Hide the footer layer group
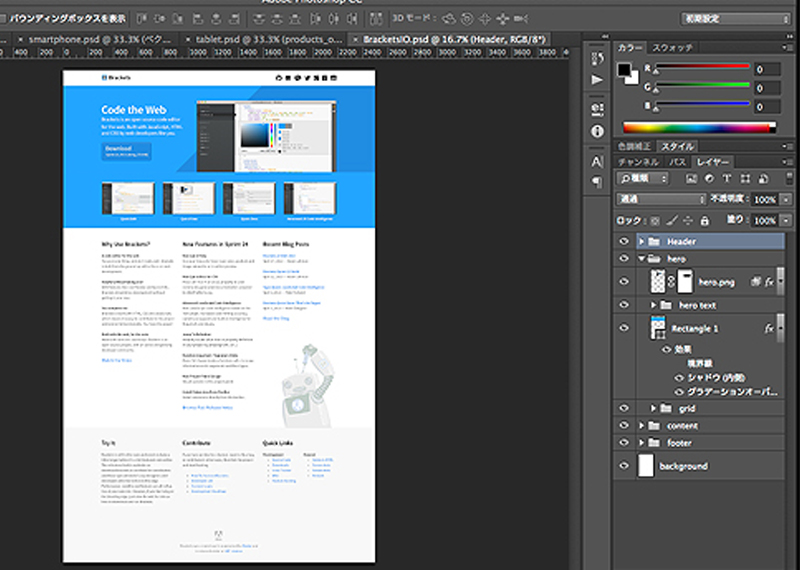The image size is (800, 570). pyautogui.click(x=624, y=443)
